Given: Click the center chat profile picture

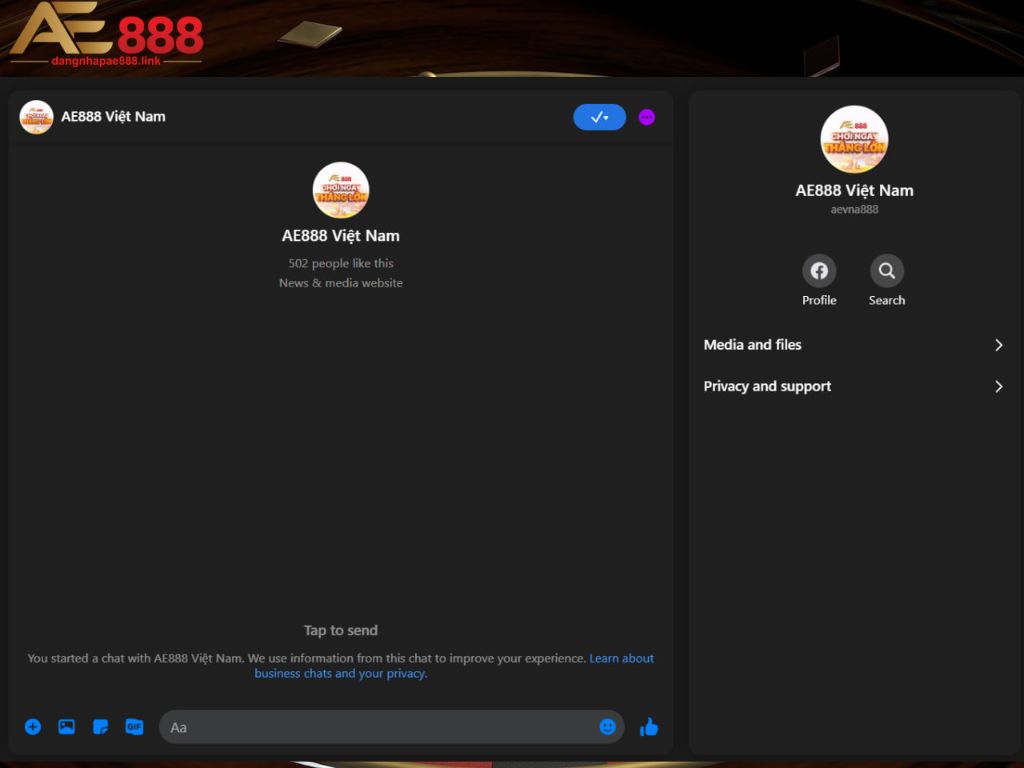Looking at the screenshot, I should [x=341, y=190].
